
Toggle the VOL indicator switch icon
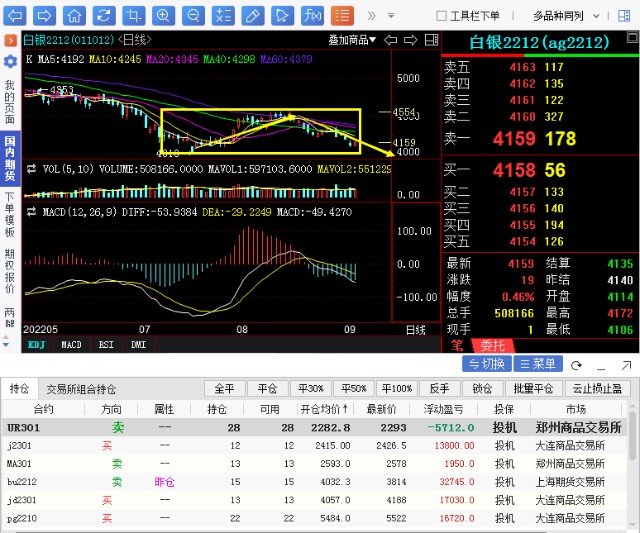coord(31,169)
